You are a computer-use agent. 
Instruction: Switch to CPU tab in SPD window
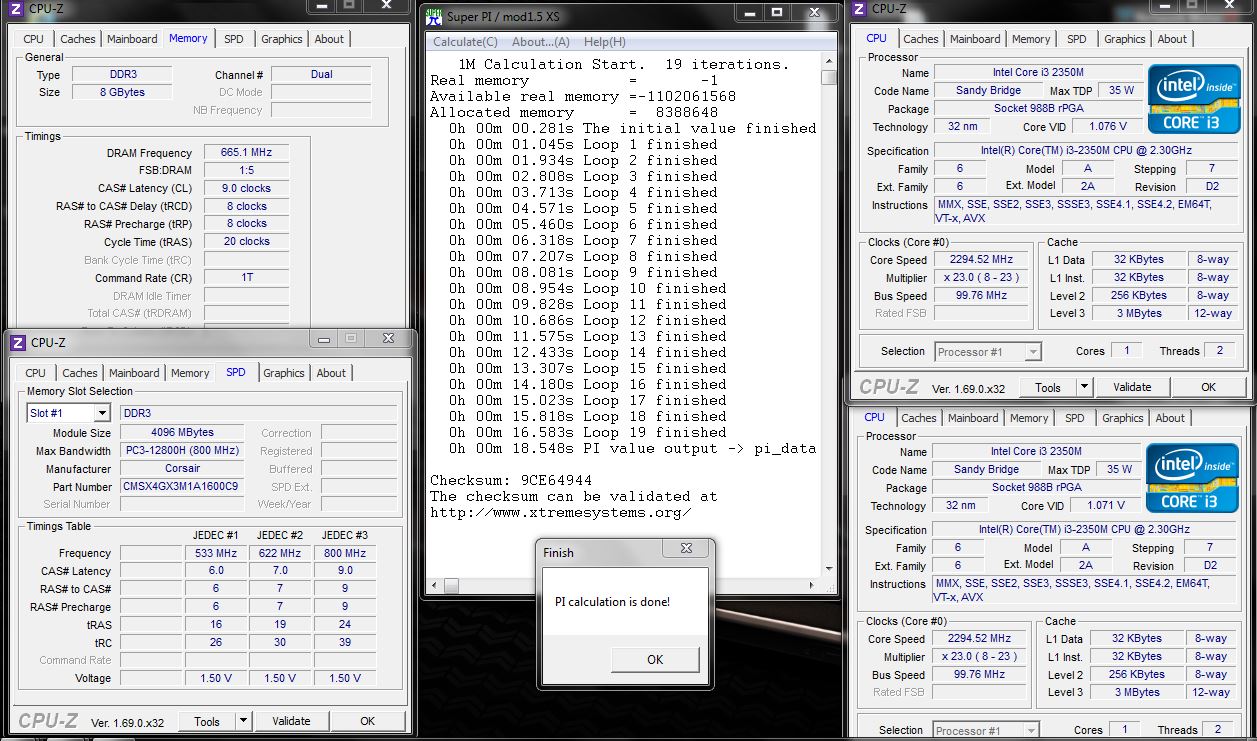pos(36,373)
